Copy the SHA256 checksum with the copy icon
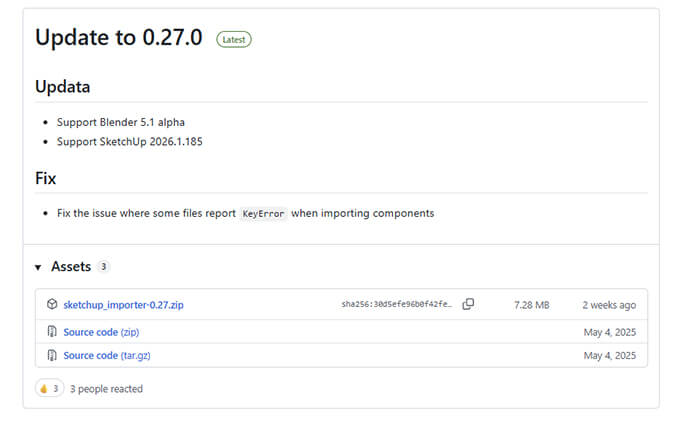Viewport: 680px width, 425px height. click(468, 304)
